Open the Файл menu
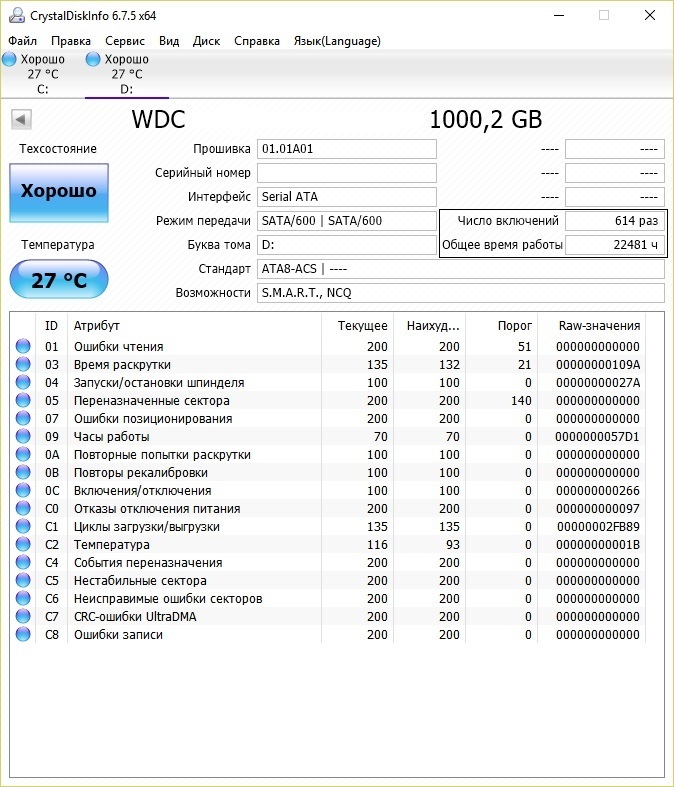Screen dimensions: 674x787 (x=22, y=41)
